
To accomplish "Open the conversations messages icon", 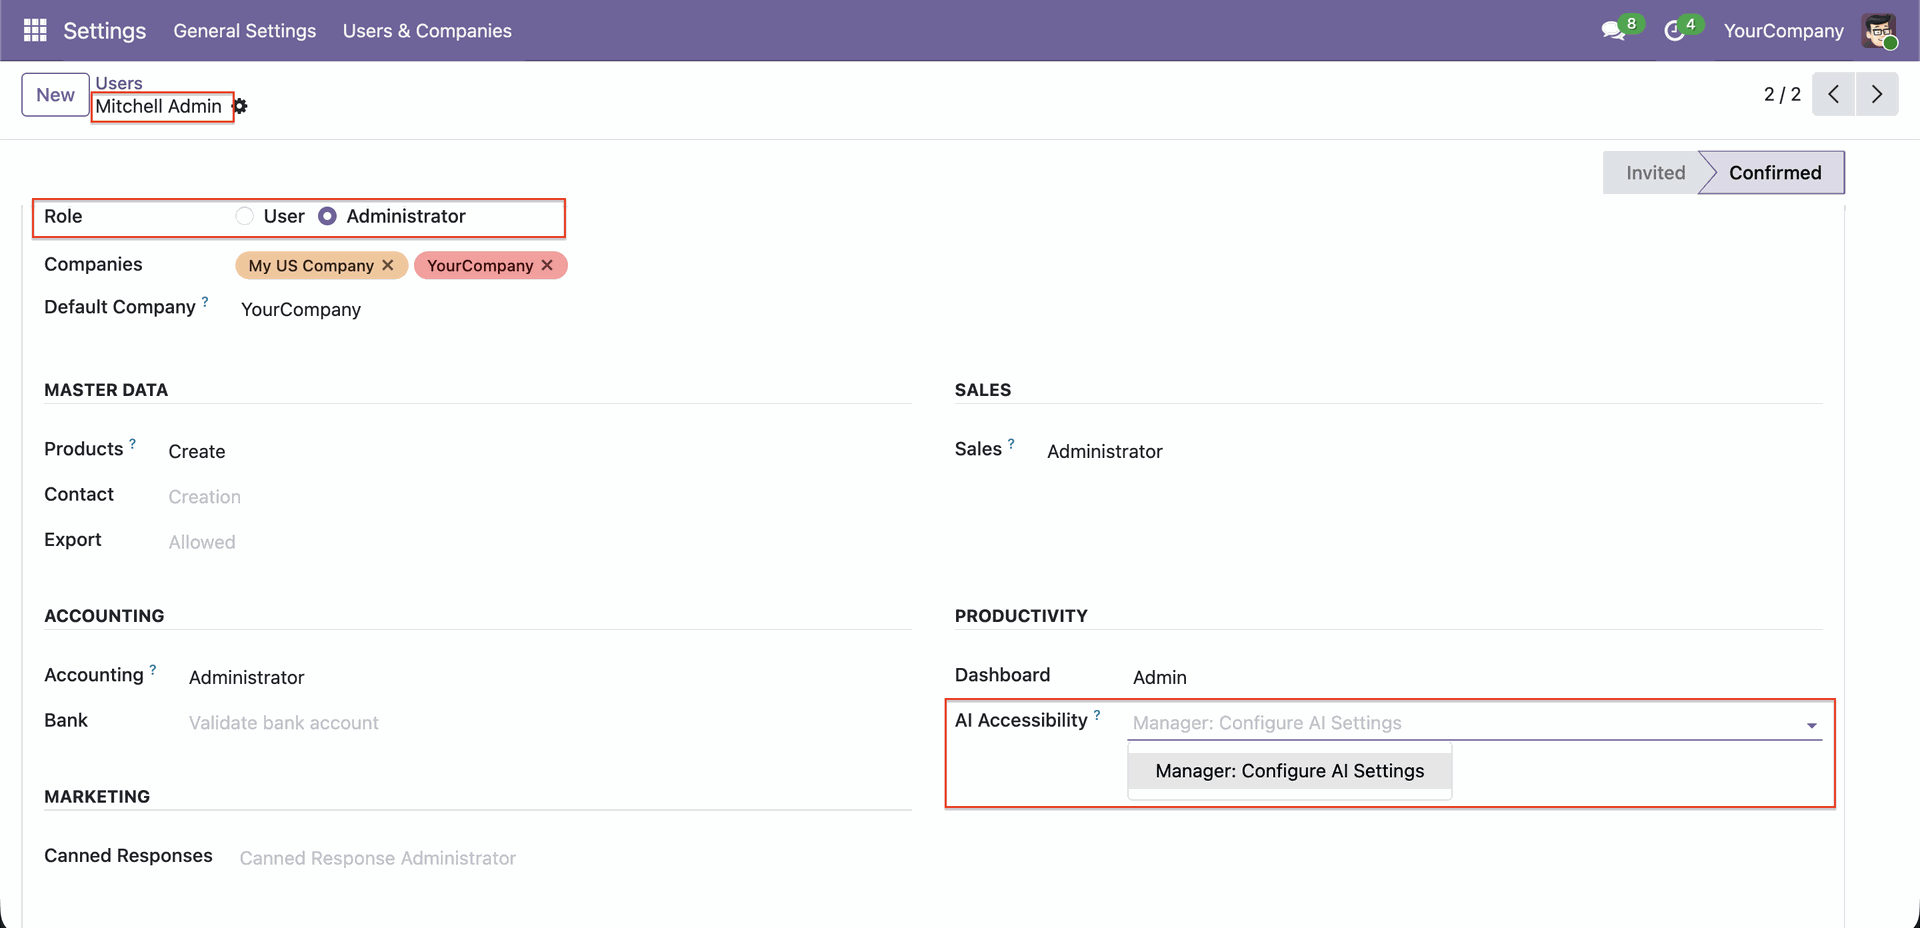I will pos(1612,31).
